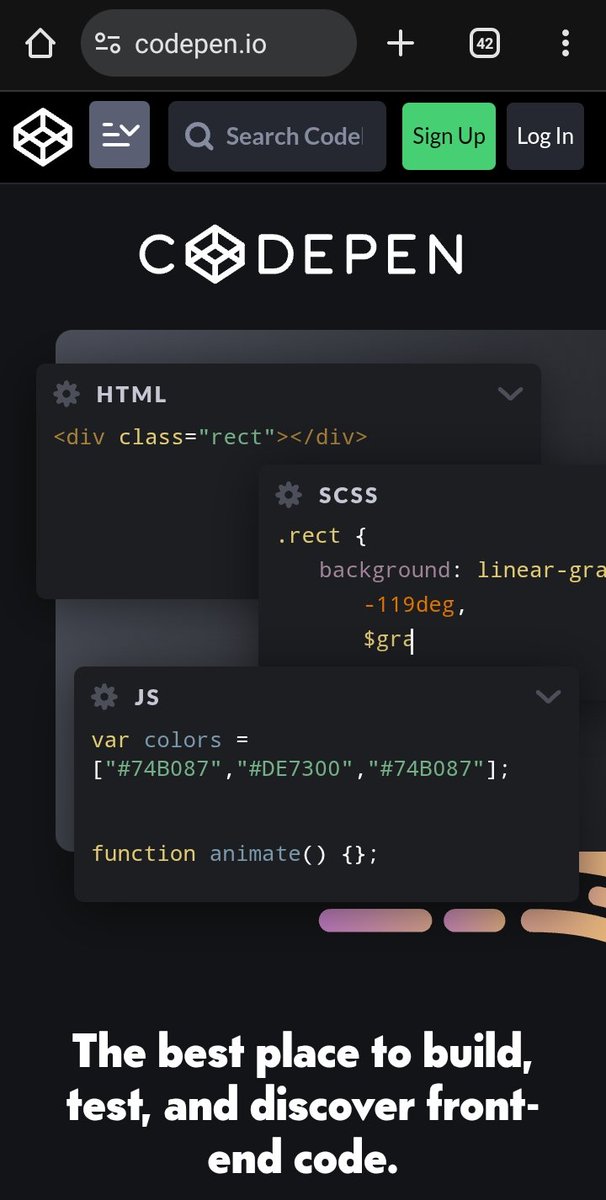This screenshot has width=606, height=1200.
Task: Open the browser three-dot menu
Action: (565, 43)
